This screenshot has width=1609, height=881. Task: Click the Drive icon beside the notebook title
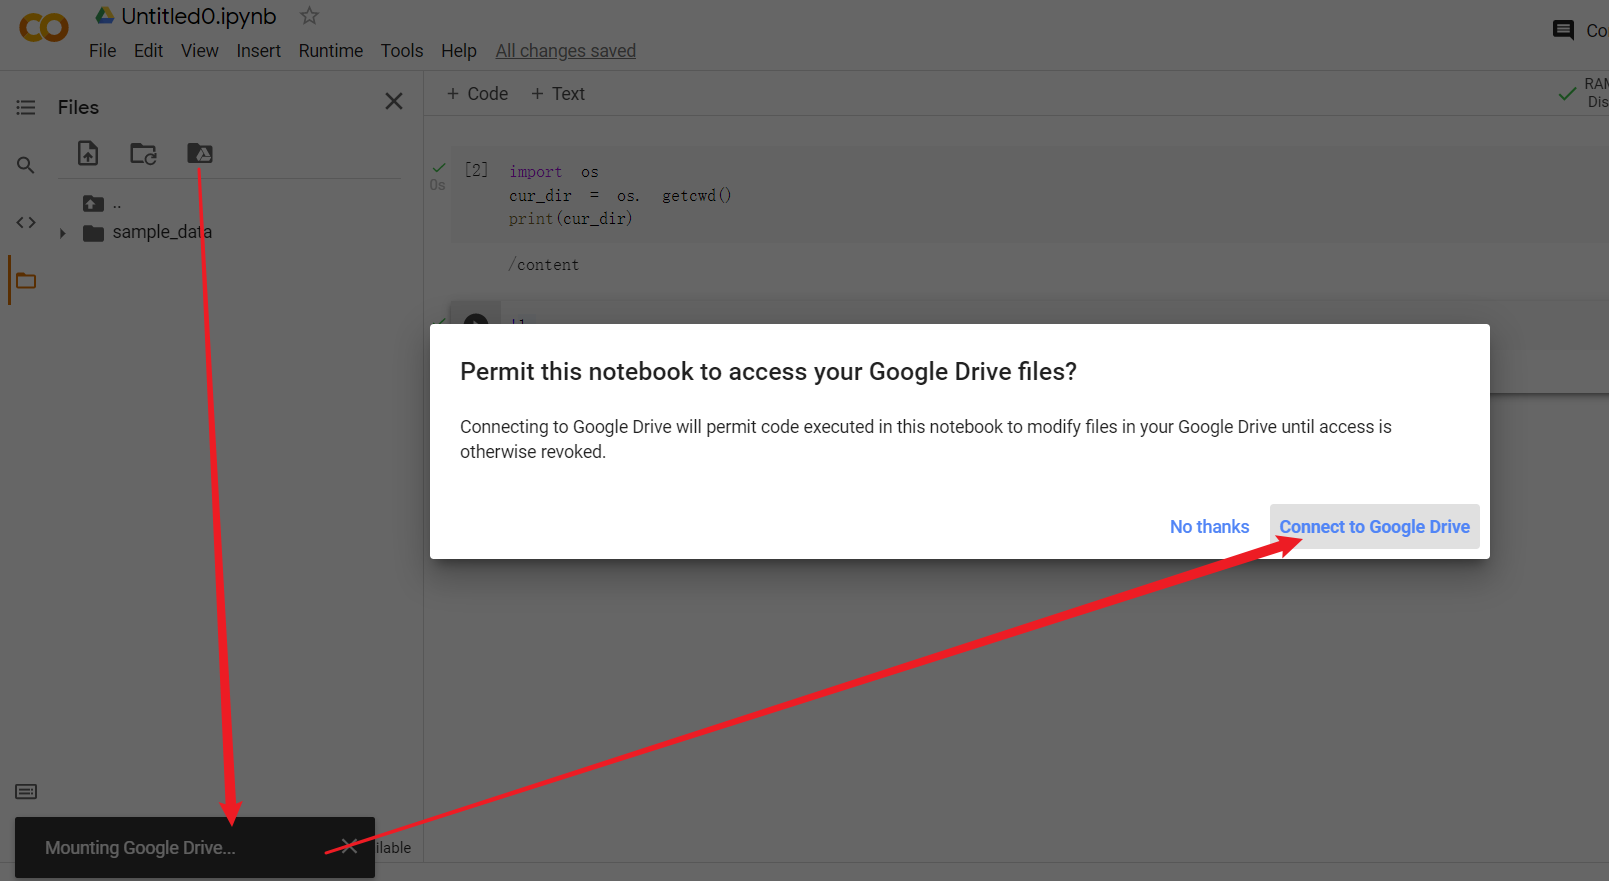click(x=104, y=15)
